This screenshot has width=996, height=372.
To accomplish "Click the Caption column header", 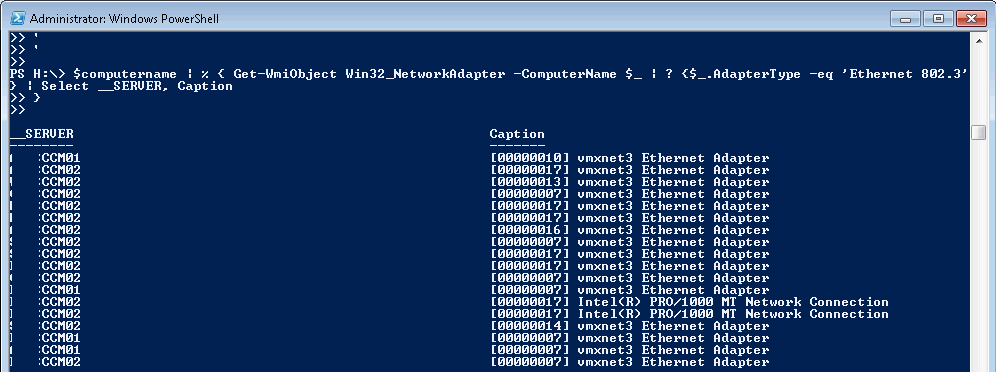I will point(517,134).
